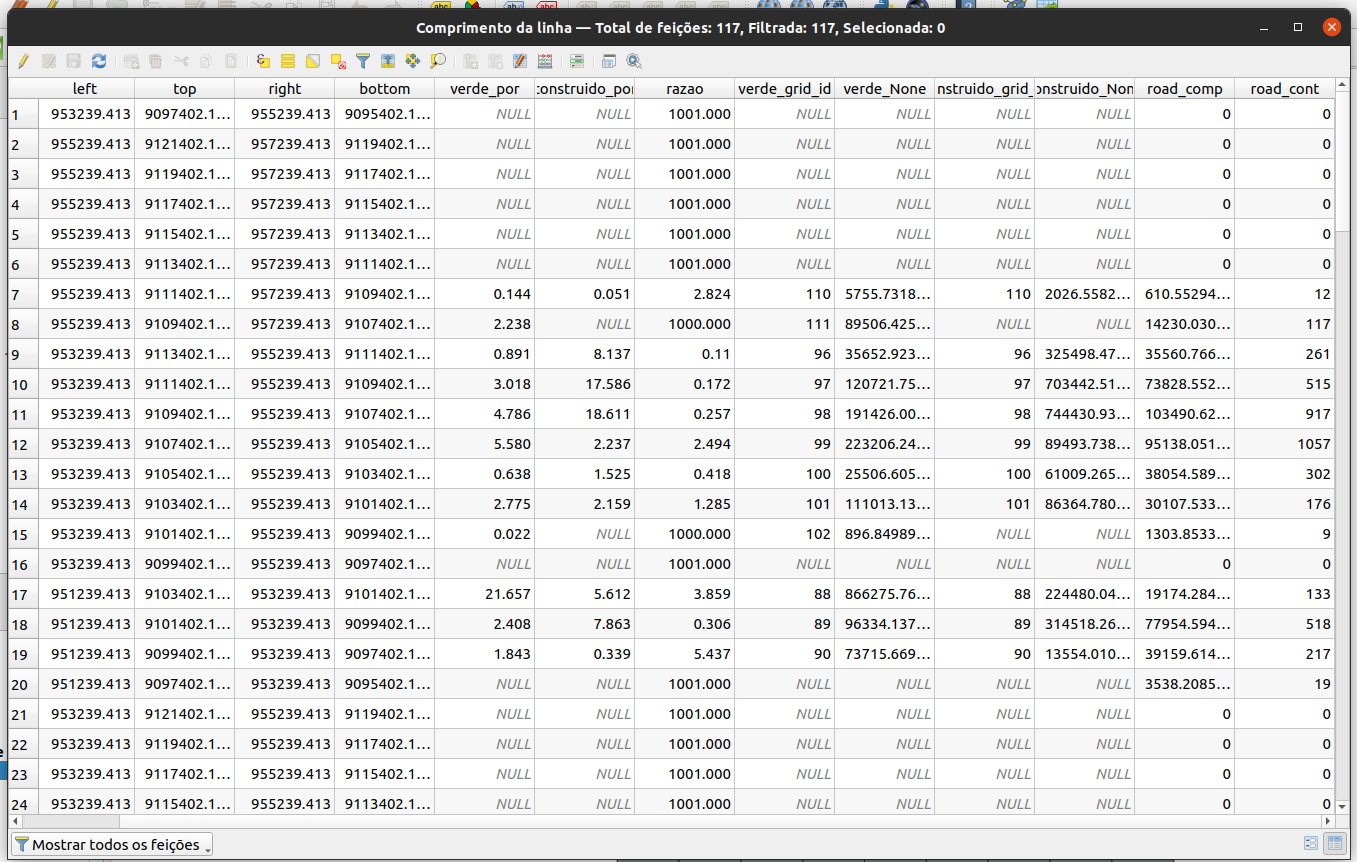Click the verde_por cell showing 21.657
The width and height of the screenshot is (1357, 862).
click(x=485, y=594)
